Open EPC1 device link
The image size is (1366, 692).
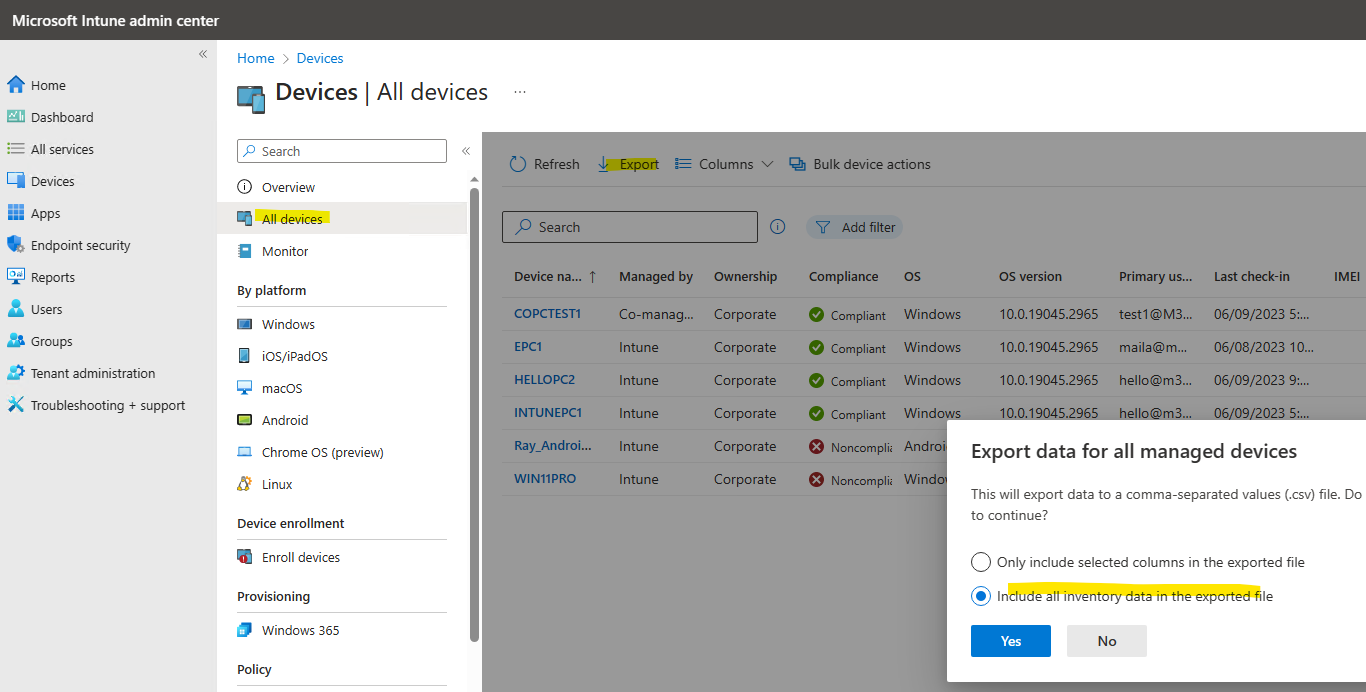click(x=528, y=347)
